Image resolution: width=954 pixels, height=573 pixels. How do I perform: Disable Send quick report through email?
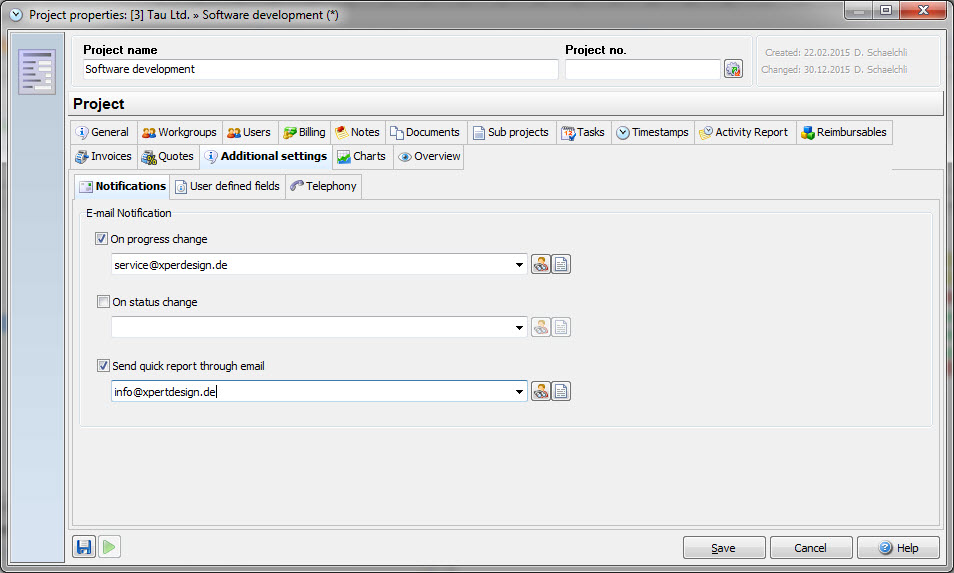(103, 366)
